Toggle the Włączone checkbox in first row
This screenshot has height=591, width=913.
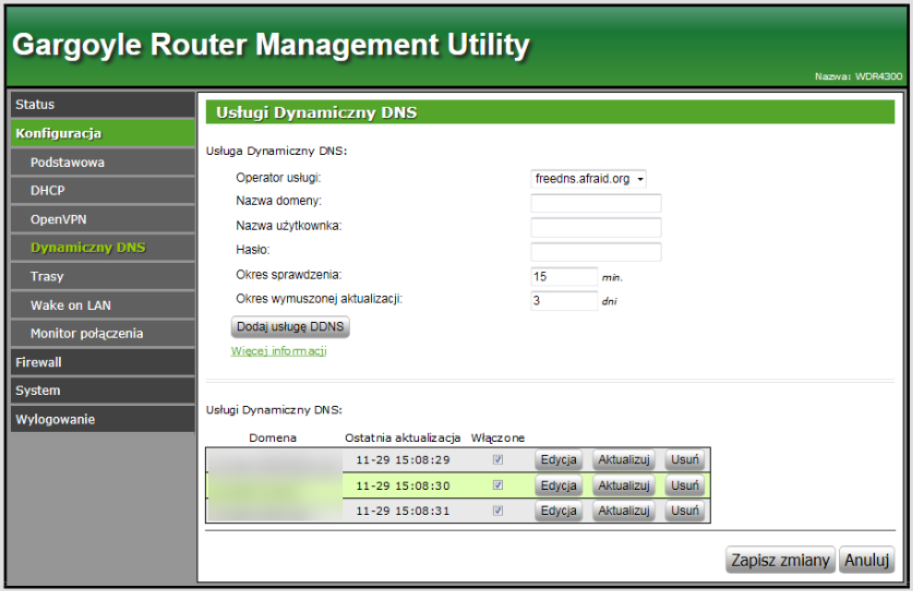tap(498, 460)
